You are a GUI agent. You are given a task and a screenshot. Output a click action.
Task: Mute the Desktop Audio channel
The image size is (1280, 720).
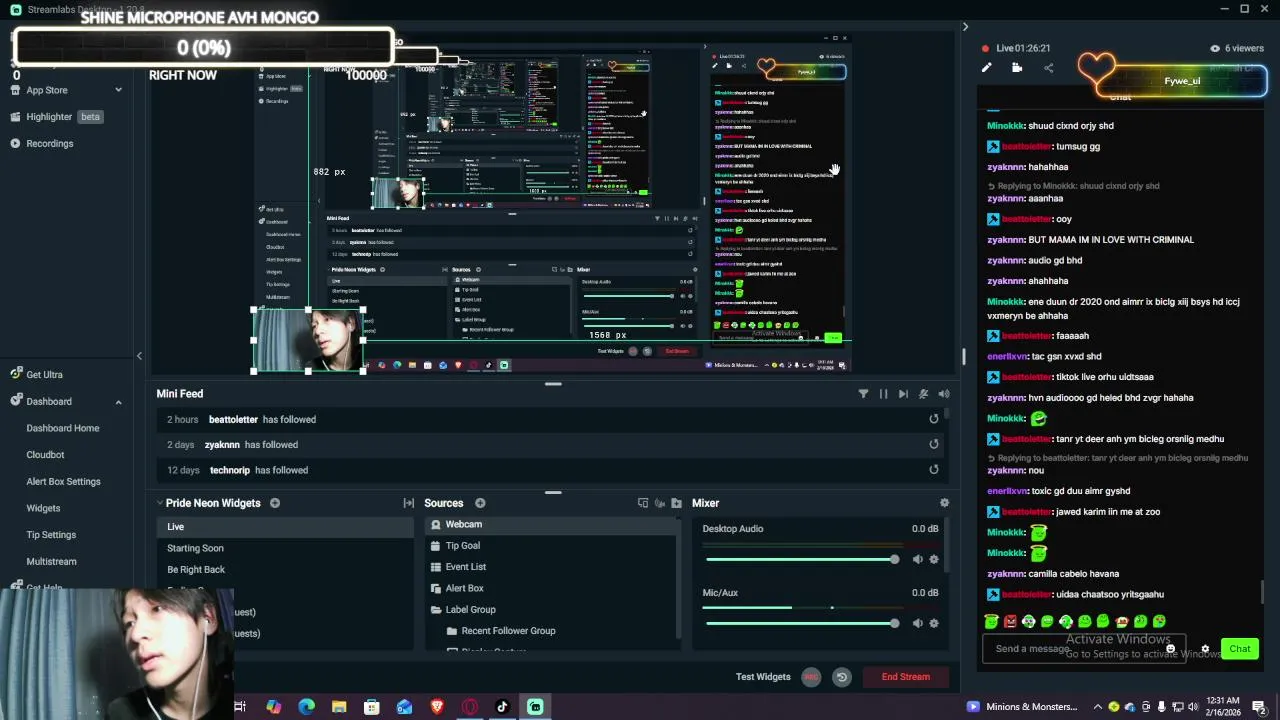point(917,559)
